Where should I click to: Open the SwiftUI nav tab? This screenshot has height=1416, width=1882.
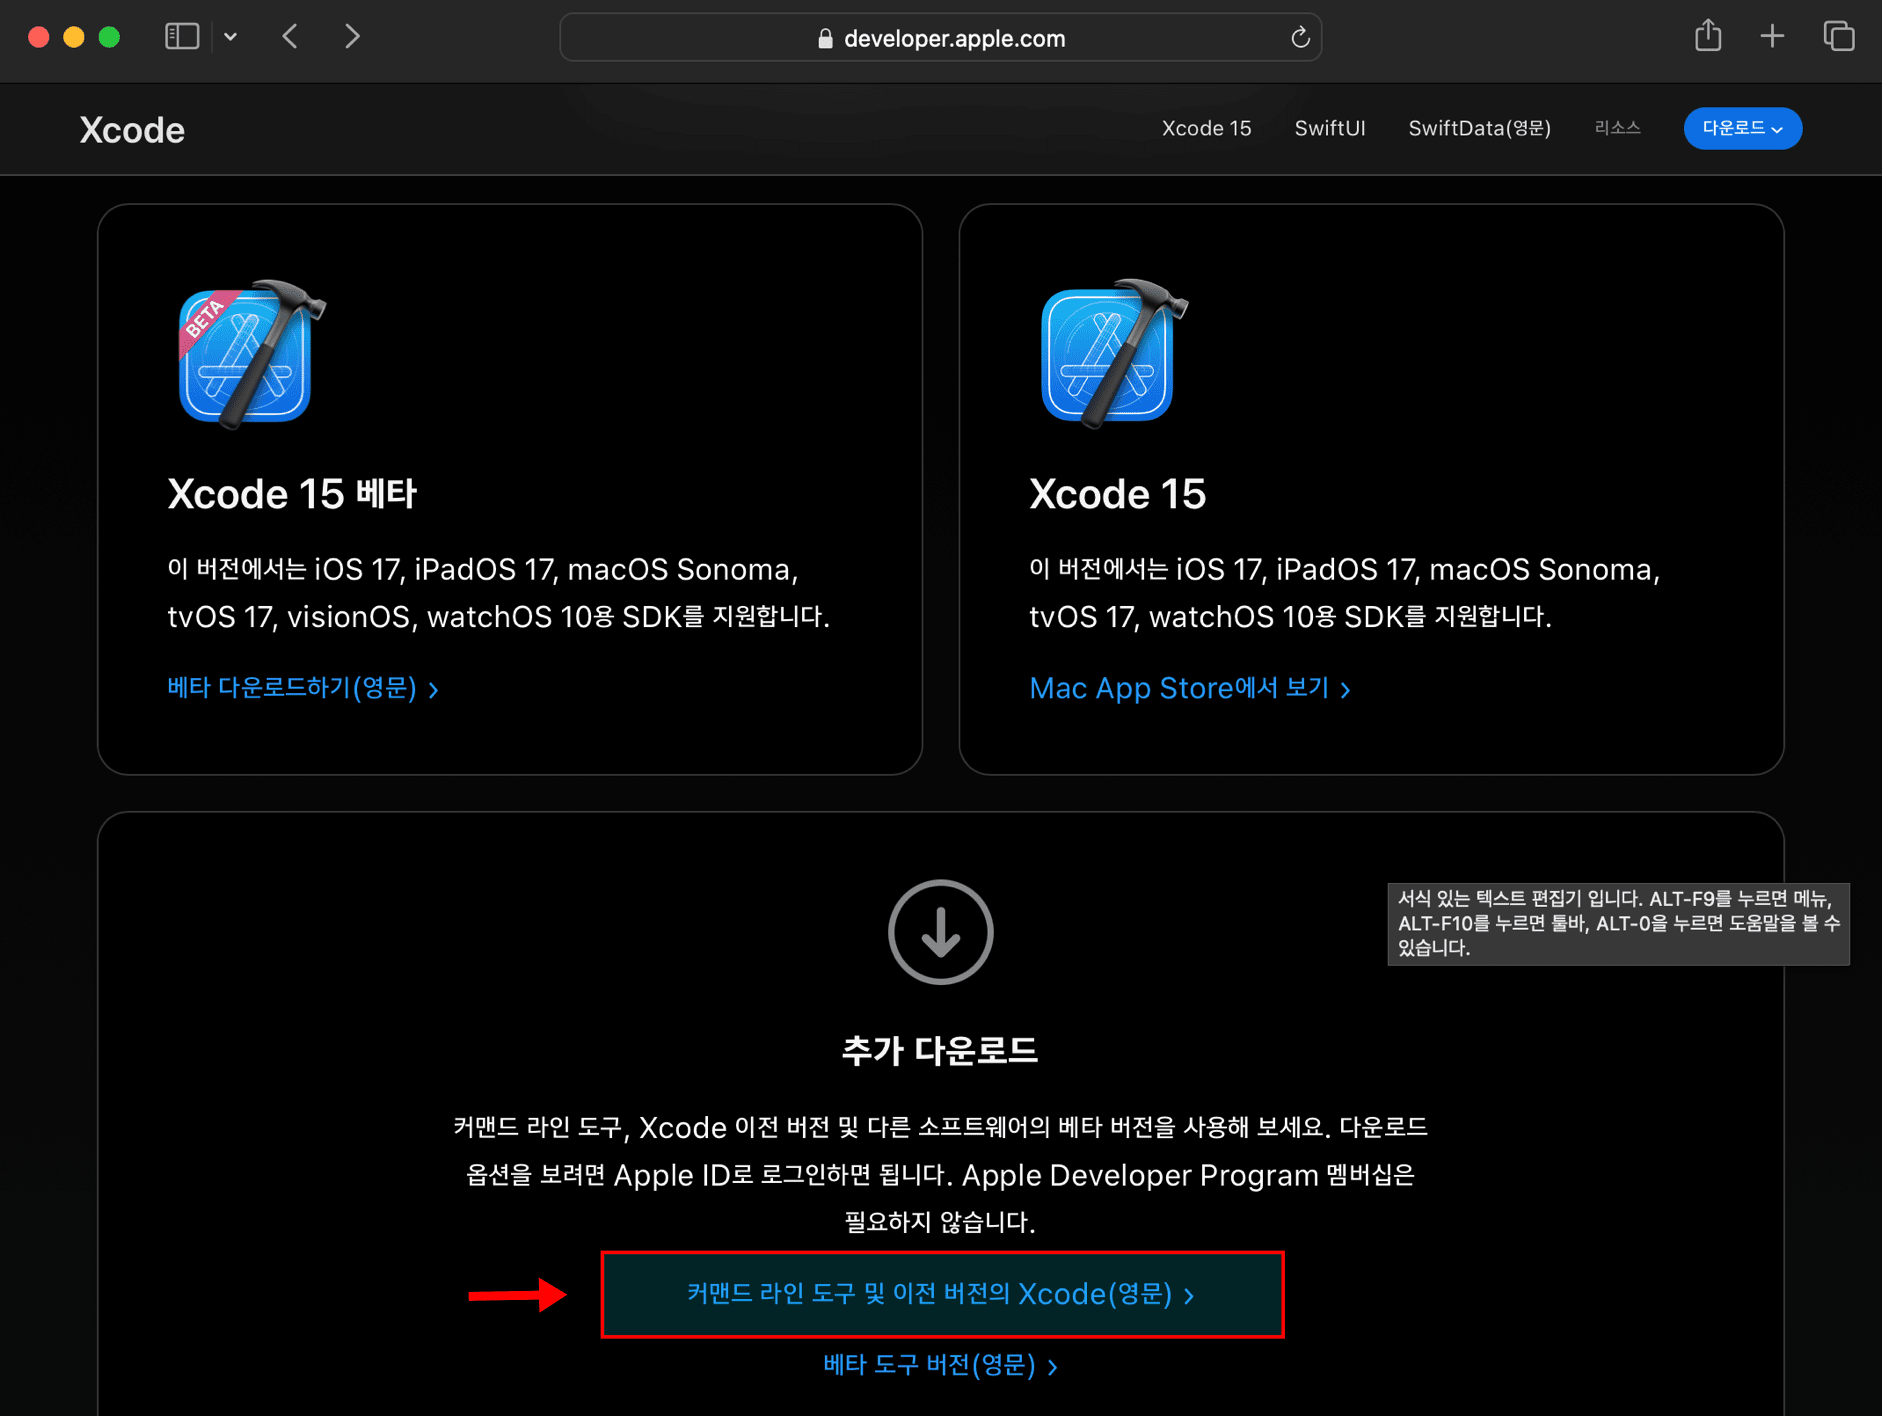(x=1329, y=128)
